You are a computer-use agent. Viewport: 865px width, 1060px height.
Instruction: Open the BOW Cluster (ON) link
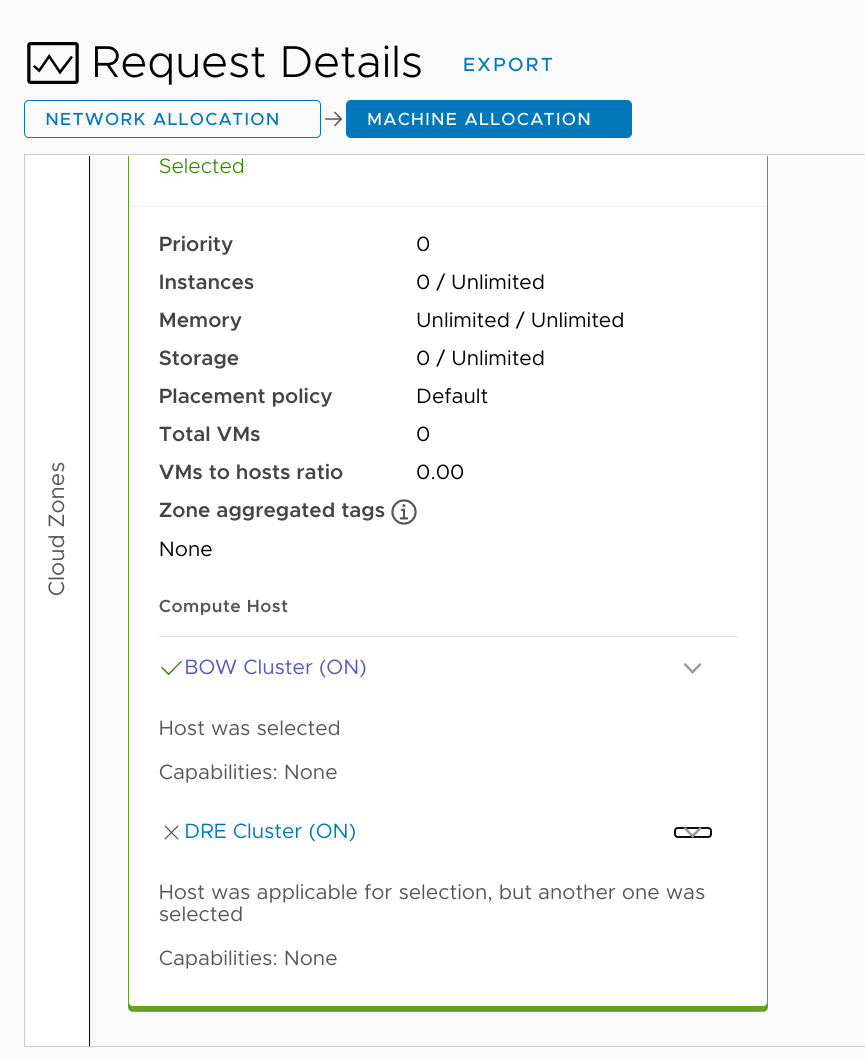pyautogui.click(x=276, y=668)
